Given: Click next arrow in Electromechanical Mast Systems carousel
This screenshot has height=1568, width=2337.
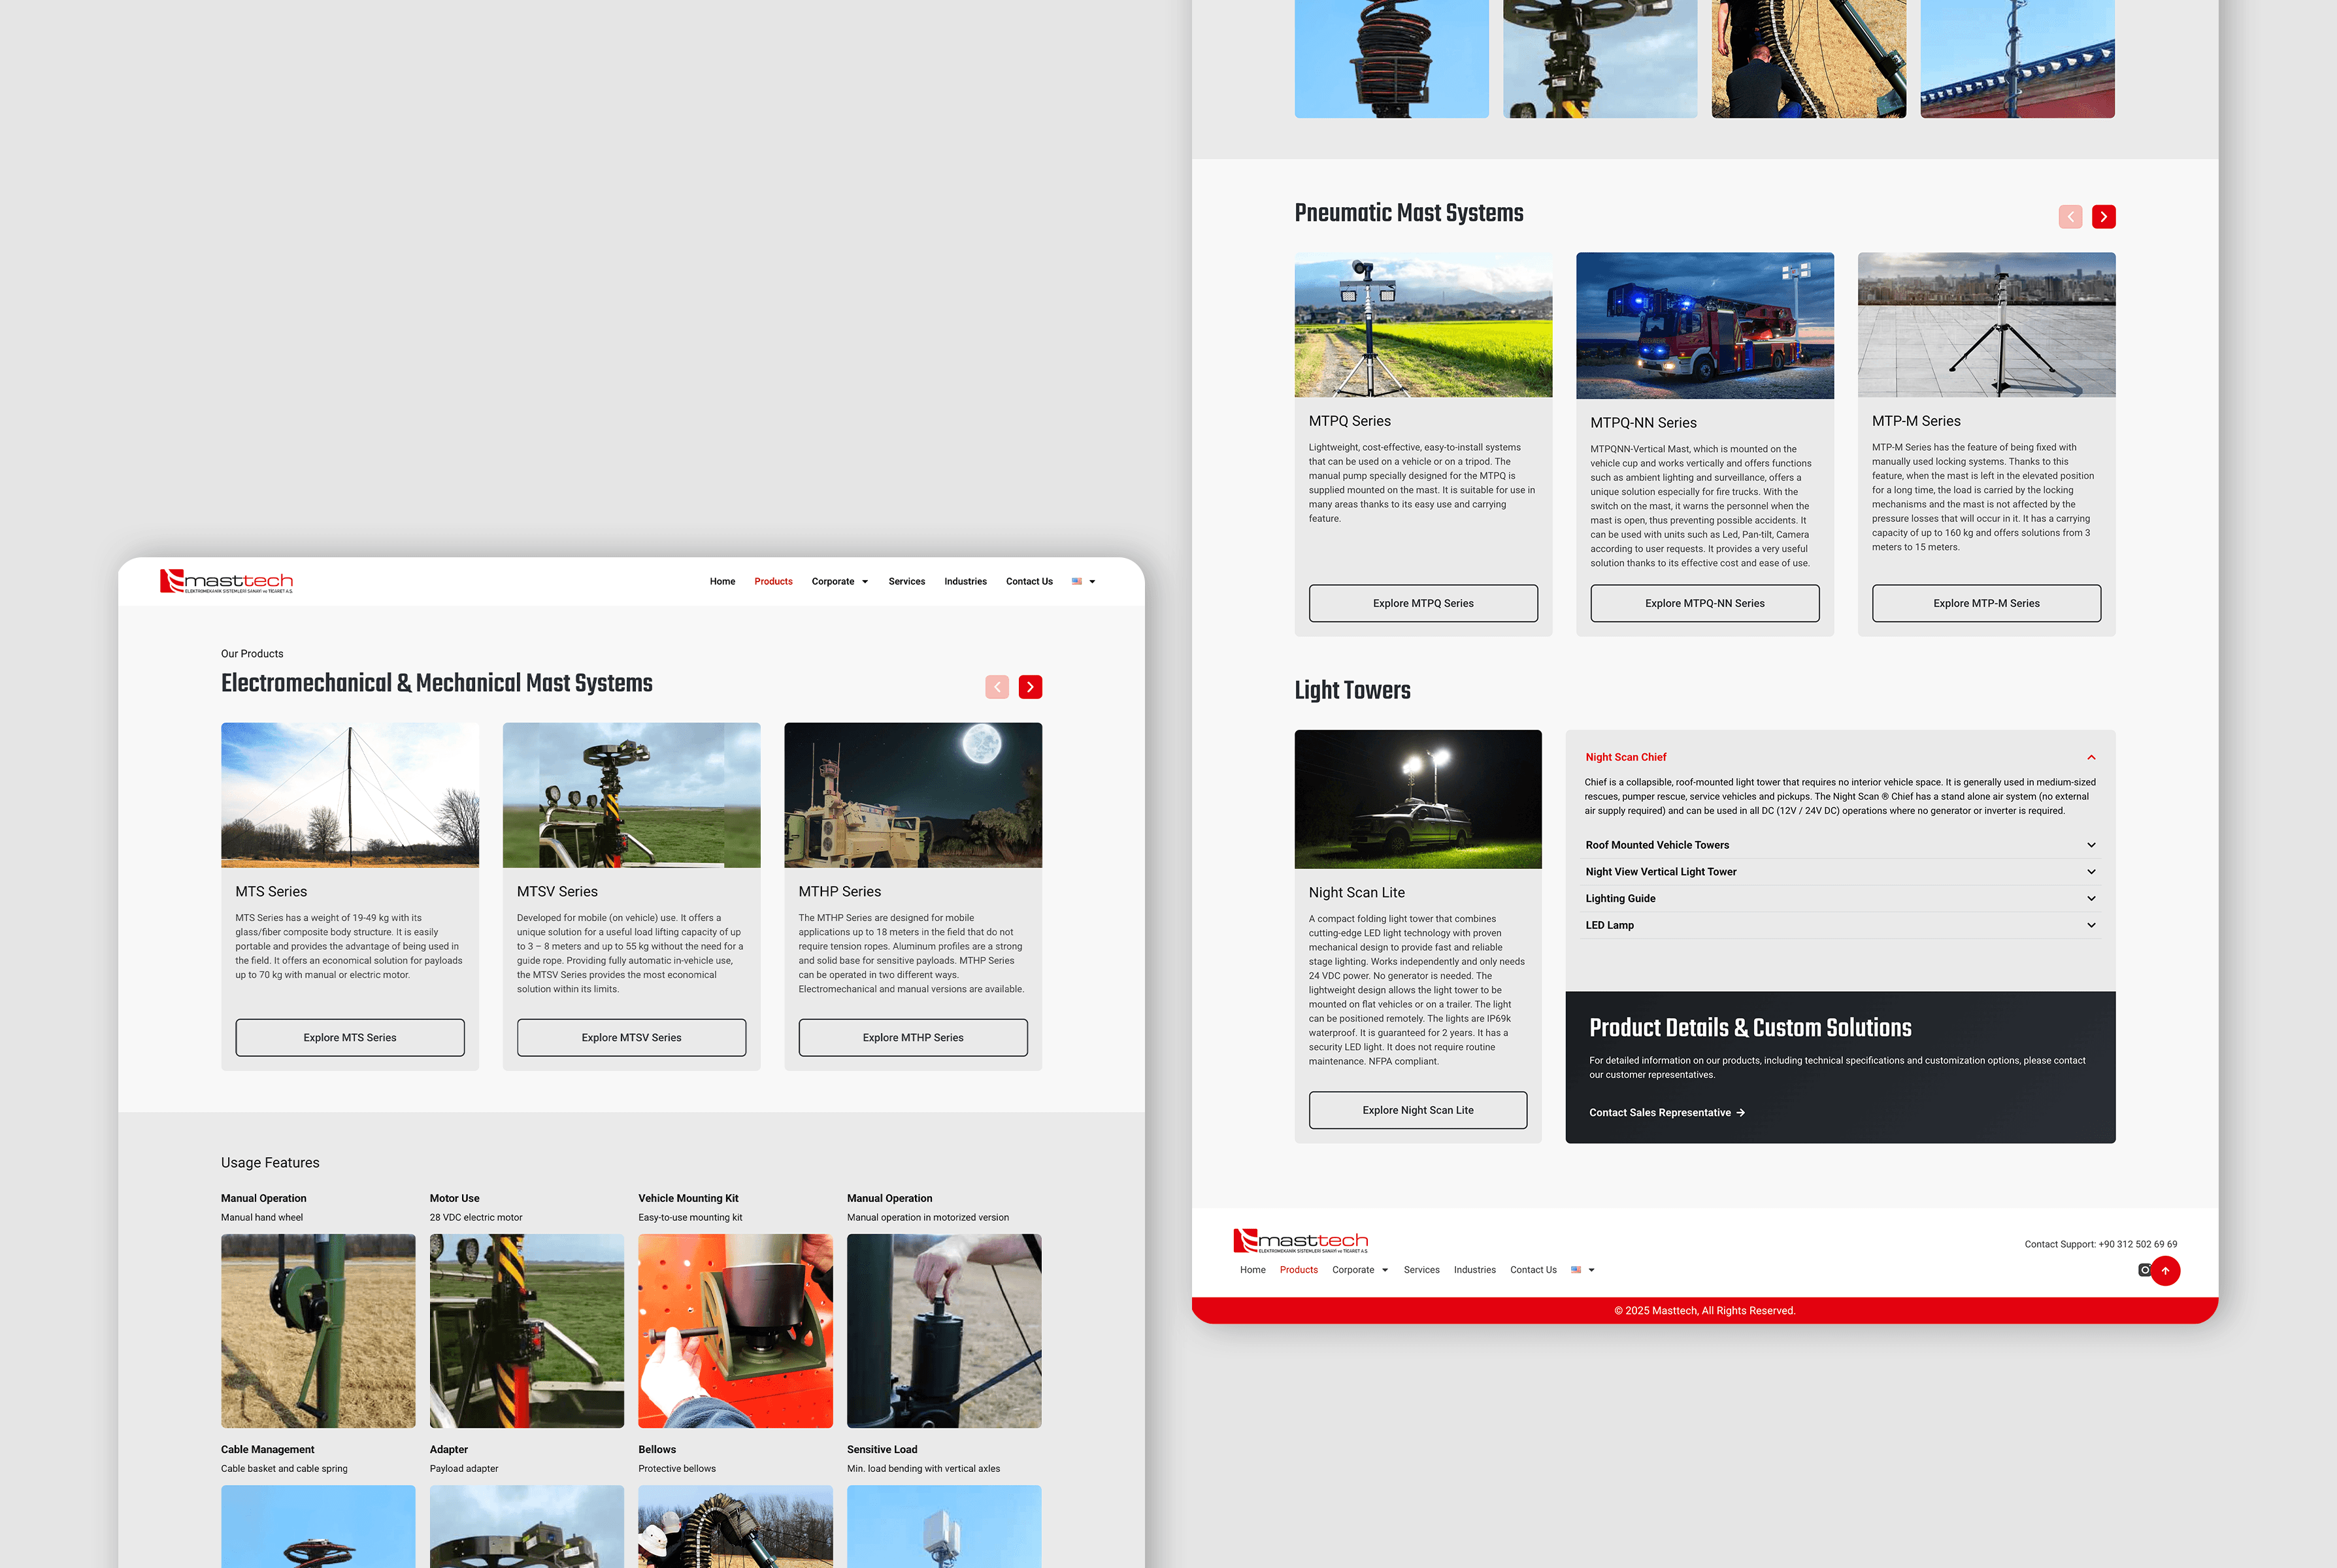Looking at the screenshot, I should [1030, 687].
